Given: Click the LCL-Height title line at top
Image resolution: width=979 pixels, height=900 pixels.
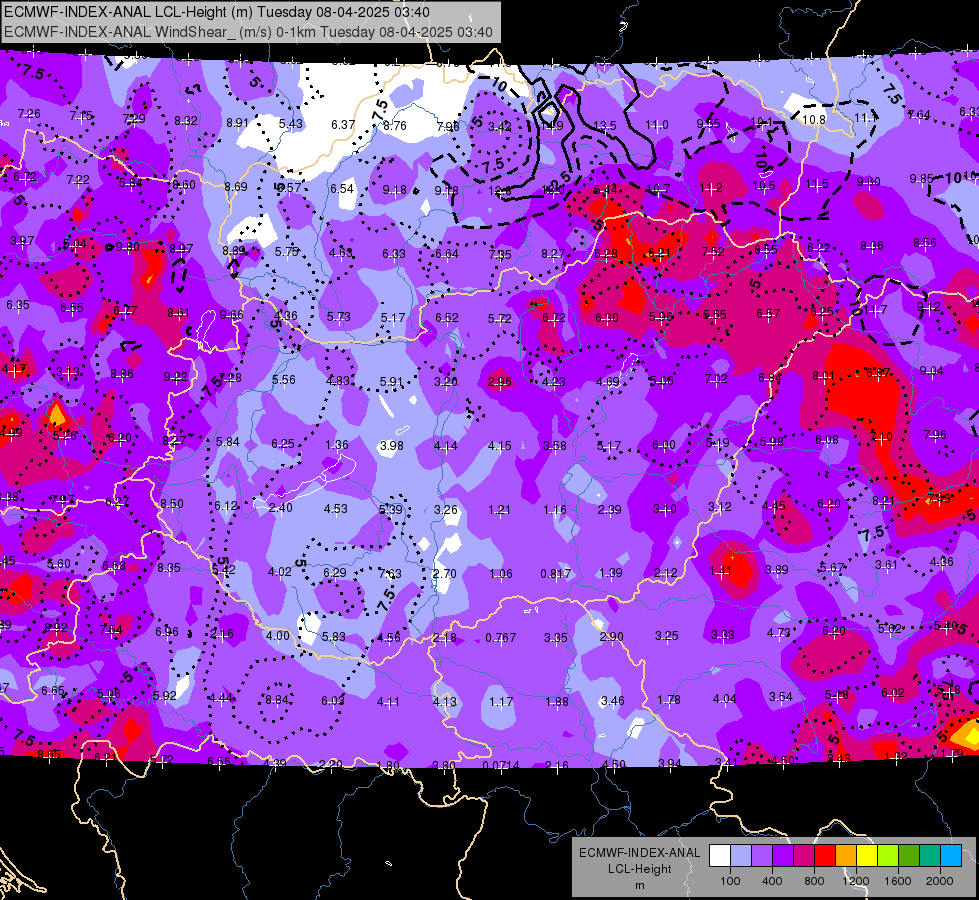Looking at the screenshot, I should 216,12.
